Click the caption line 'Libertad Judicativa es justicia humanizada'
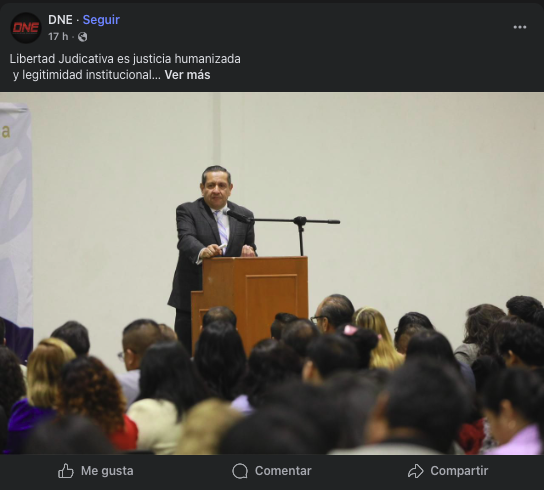Image resolution: width=544 pixels, height=490 pixels. (125, 59)
